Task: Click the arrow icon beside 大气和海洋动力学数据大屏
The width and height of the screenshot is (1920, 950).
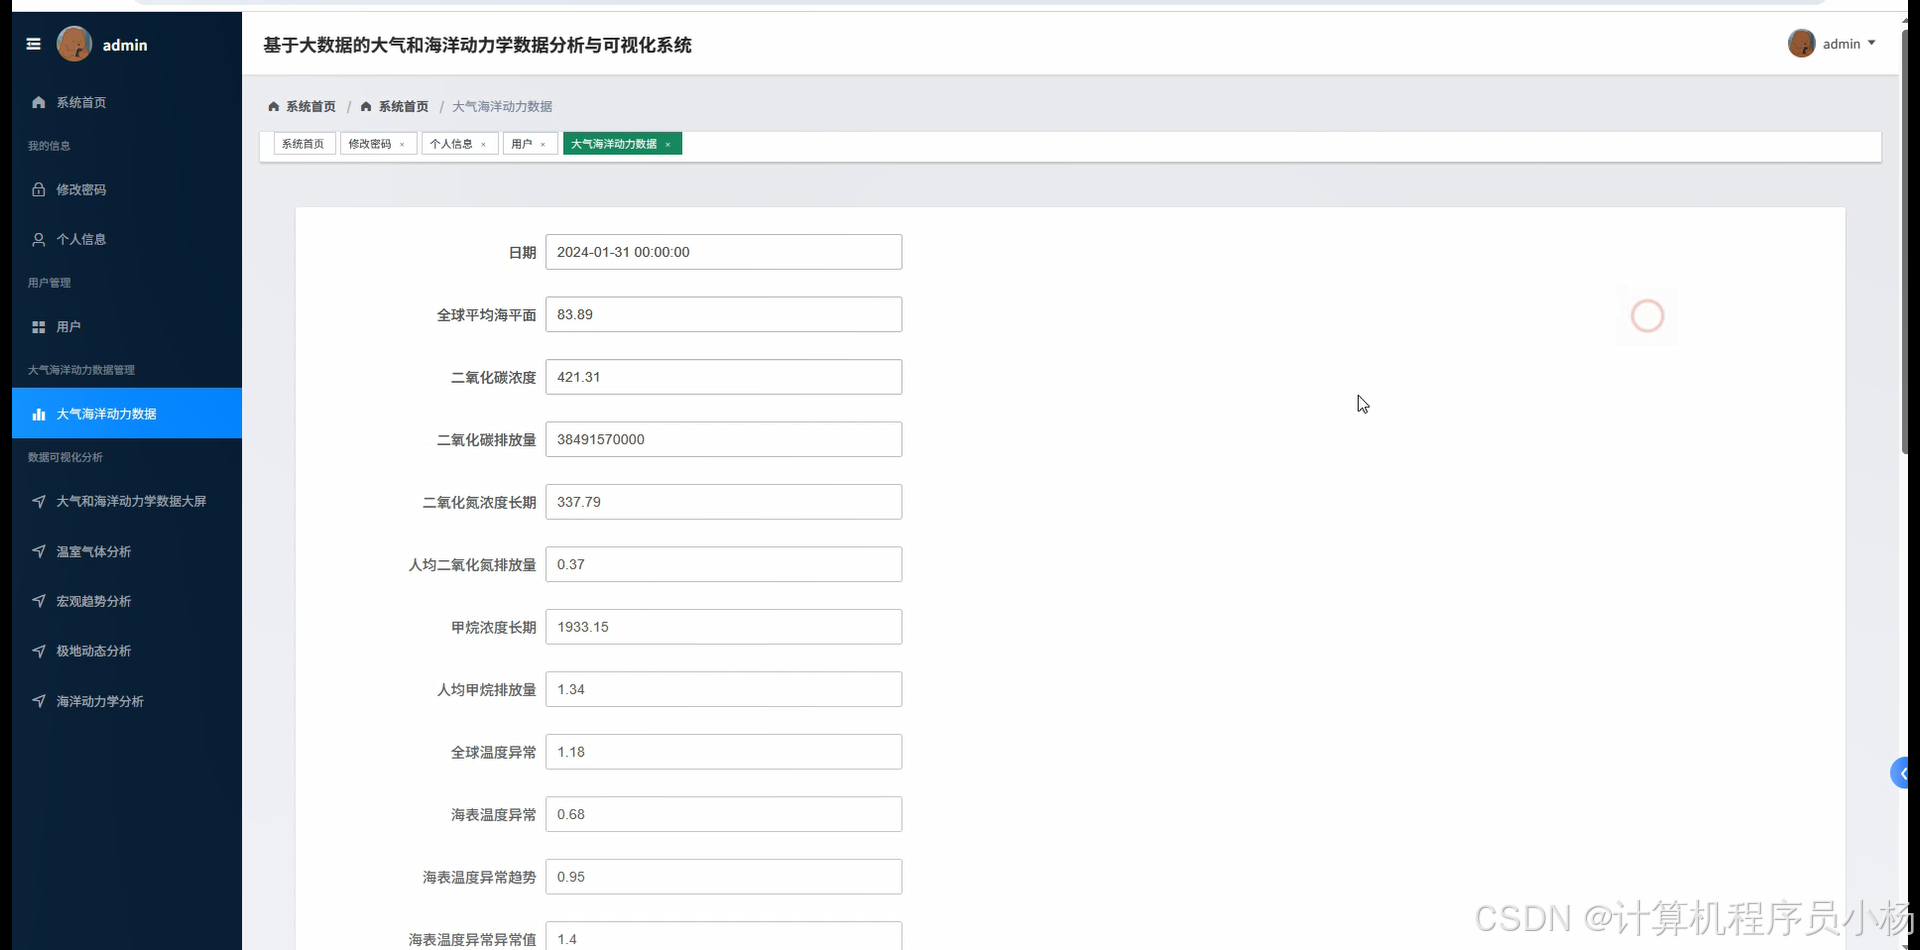Action: tap(38, 501)
